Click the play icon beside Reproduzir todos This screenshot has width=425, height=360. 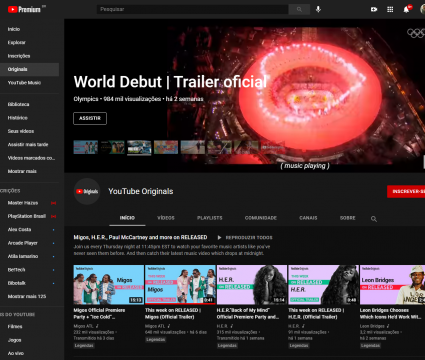(x=219, y=238)
